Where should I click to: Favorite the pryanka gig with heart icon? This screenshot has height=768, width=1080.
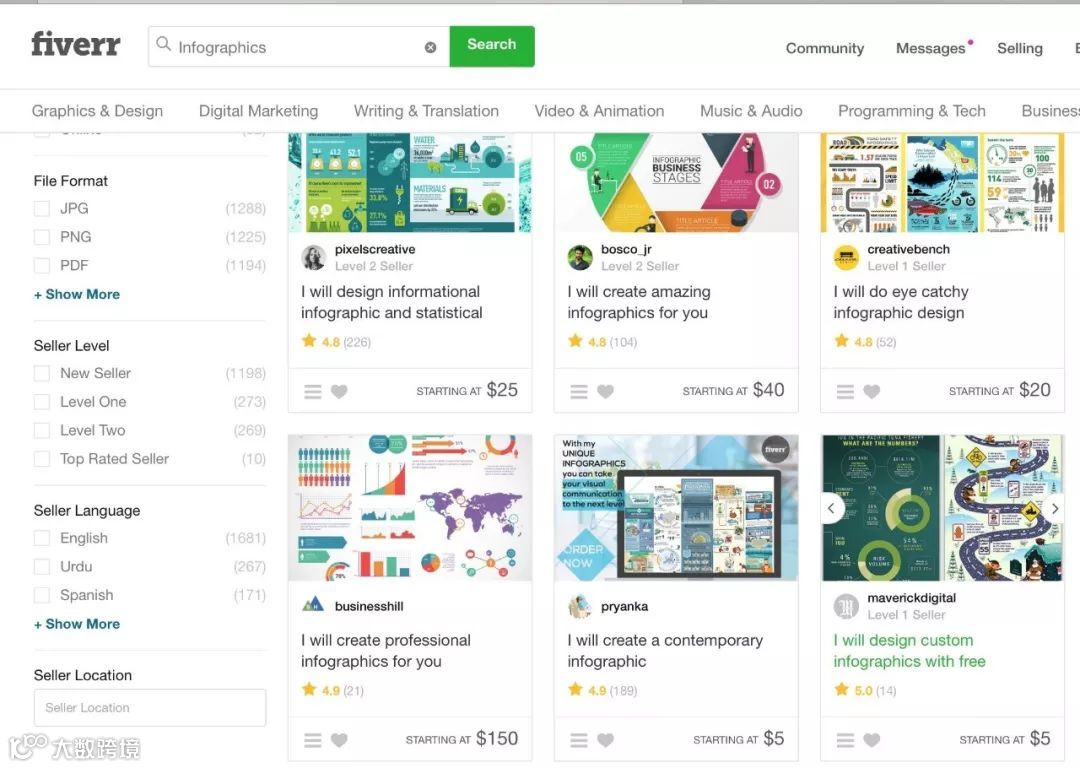click(605, 740)
